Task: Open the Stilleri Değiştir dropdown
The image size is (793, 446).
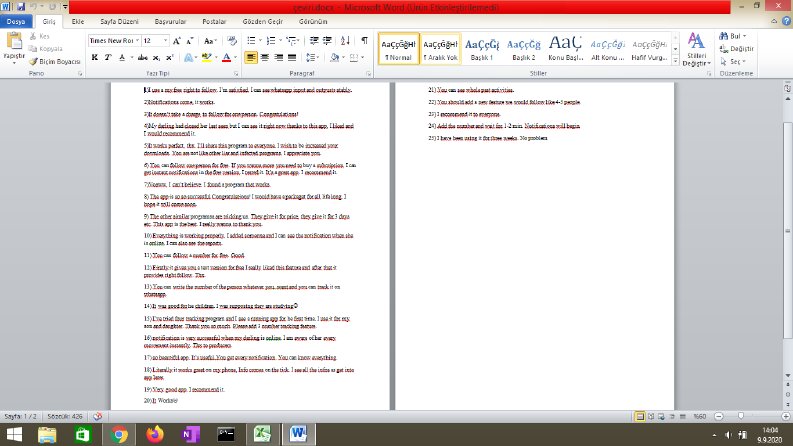Action: click(696, 50)
